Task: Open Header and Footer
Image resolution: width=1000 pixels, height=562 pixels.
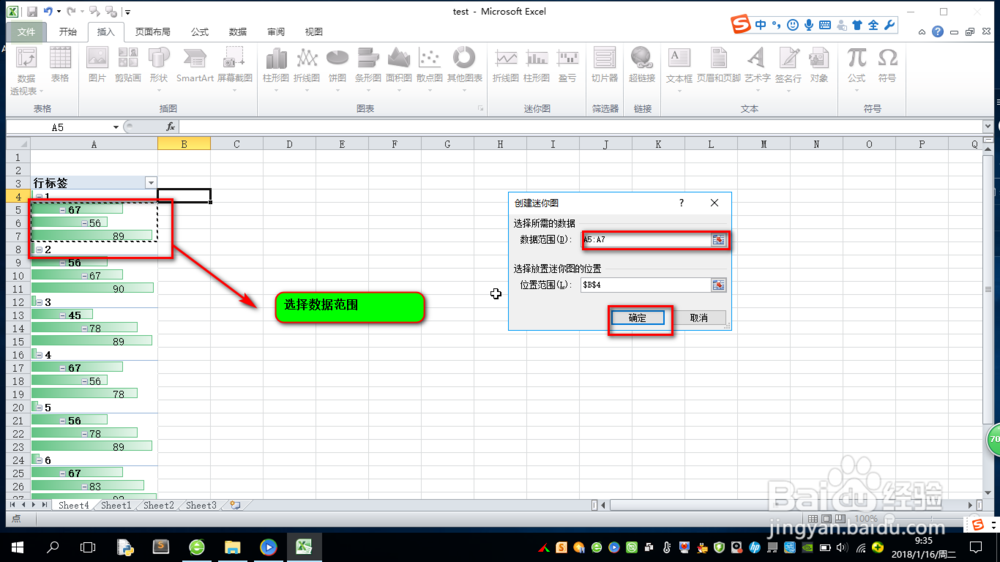Action: point(718,65)
